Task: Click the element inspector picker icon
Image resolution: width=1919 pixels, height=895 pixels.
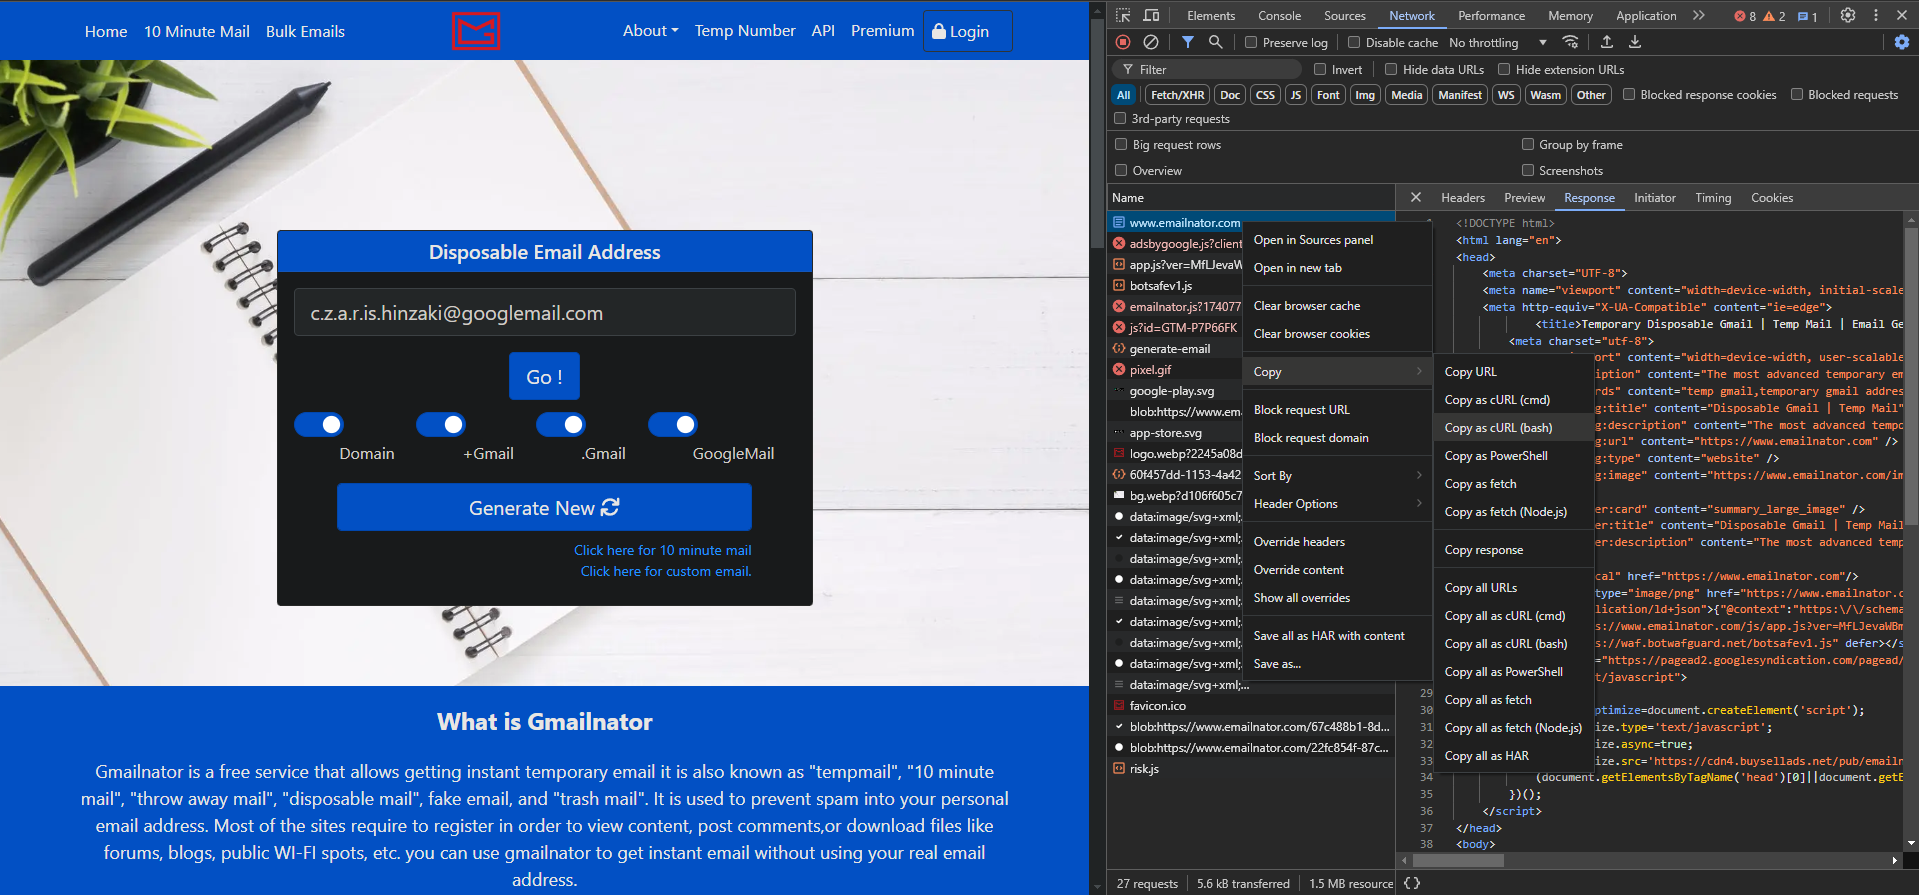Action: (x=1123, y=15)
